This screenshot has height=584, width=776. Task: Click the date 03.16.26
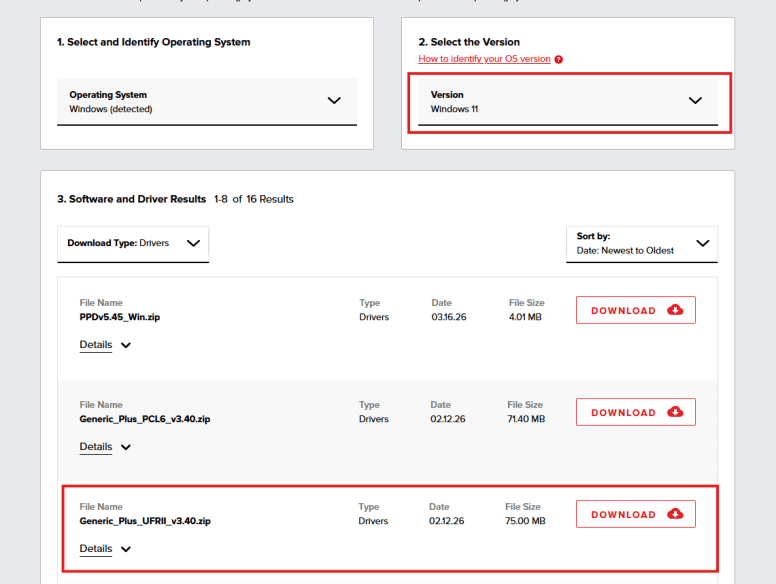[449, 317]
